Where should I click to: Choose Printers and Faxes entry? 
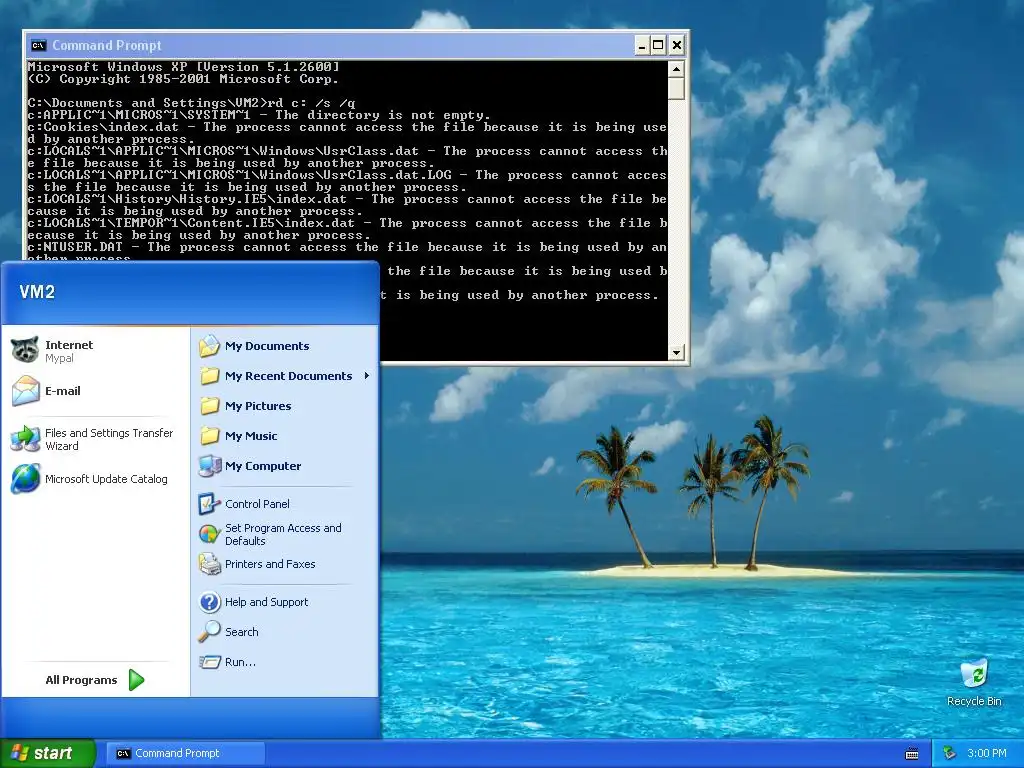point(285,564)
